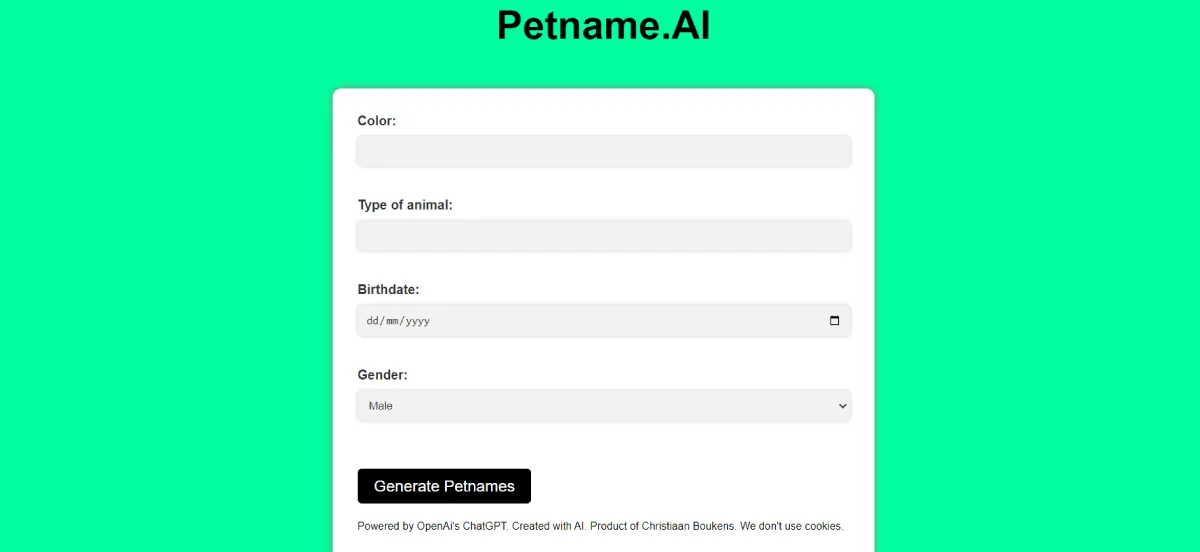Focus the Type of animal input field
Viewport: 1200px width, 552px height.
click(604, 236)
